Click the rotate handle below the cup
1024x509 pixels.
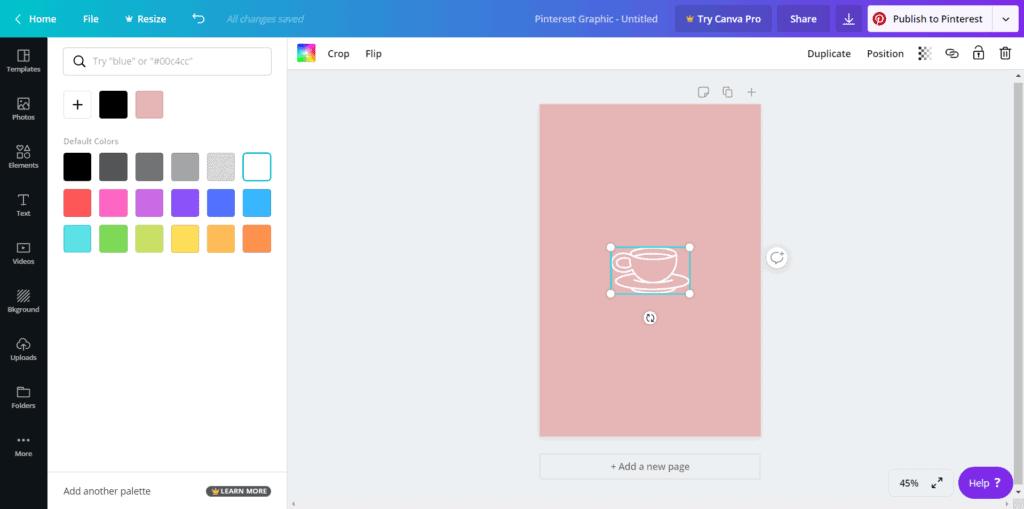650,318
